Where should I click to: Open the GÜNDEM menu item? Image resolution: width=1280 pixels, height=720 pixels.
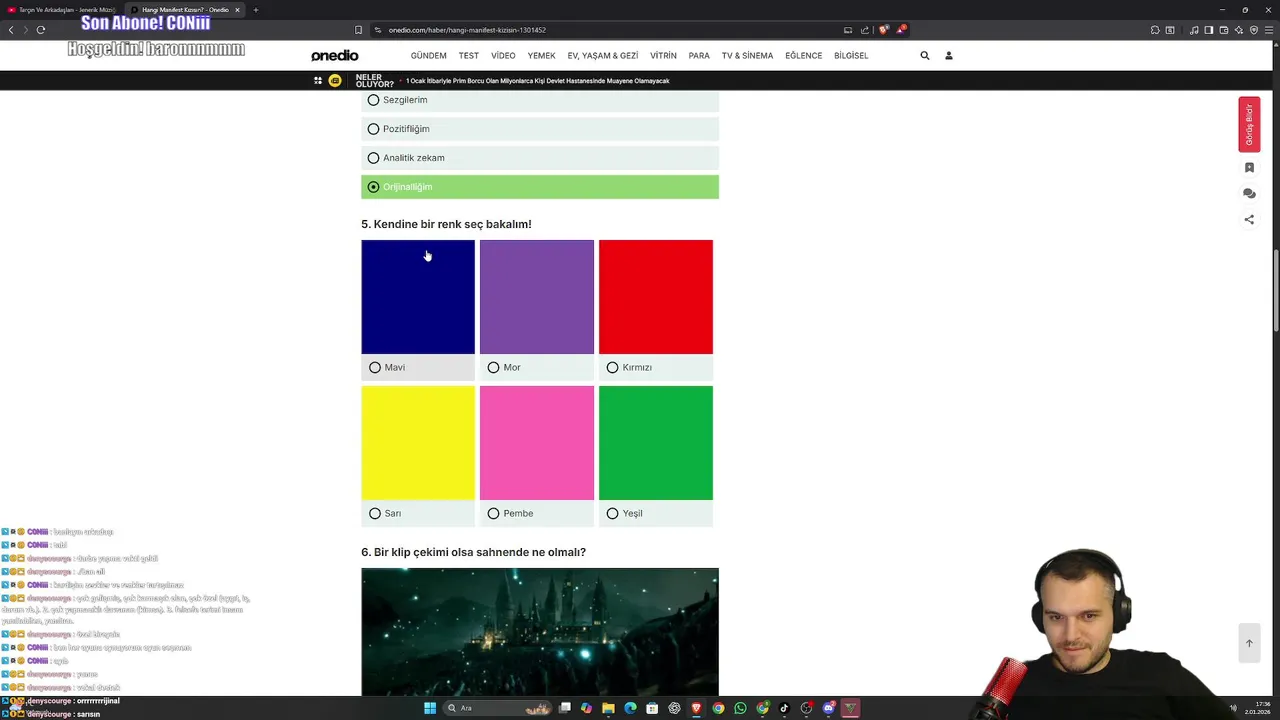click(x=429, y=56)
